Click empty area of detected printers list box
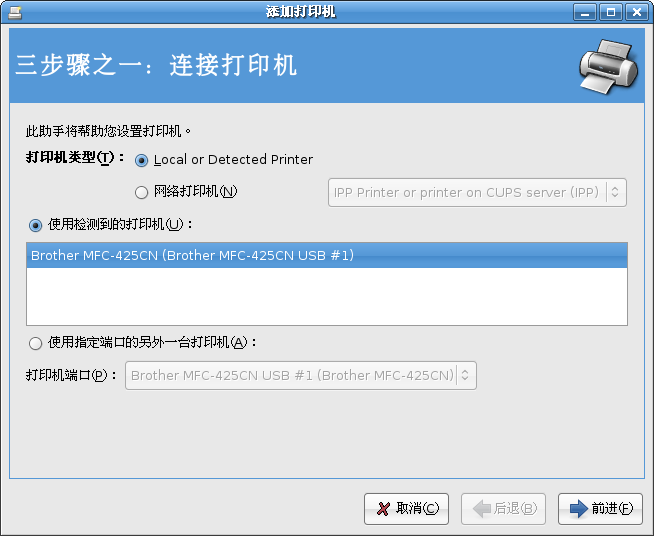The height and width of the screenshot is (536, 654). pos(327,296)
